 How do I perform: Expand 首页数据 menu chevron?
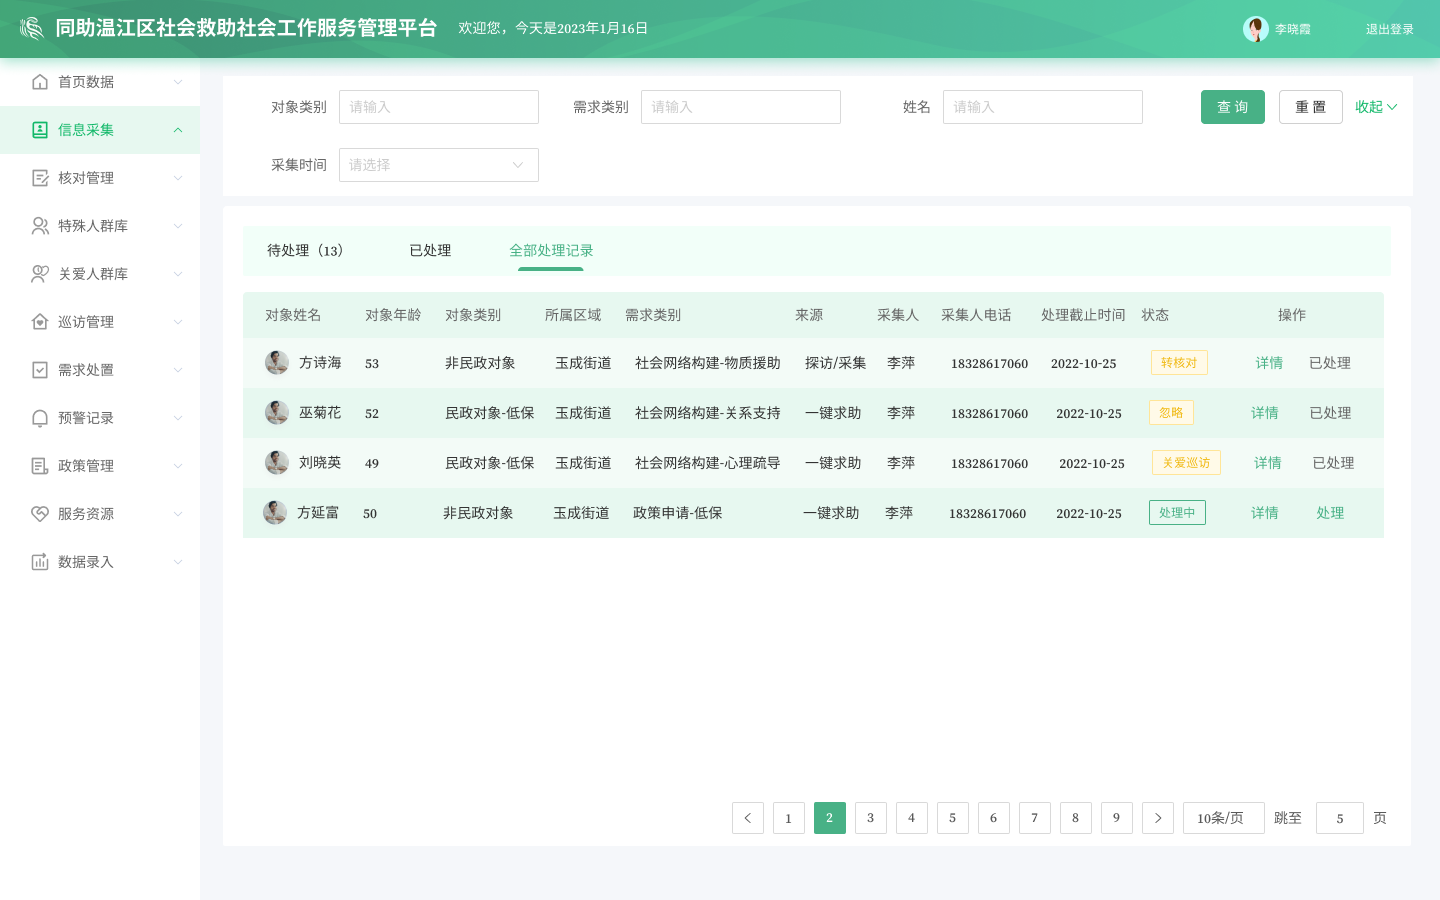pyautogui.click(x=178, y=82)
